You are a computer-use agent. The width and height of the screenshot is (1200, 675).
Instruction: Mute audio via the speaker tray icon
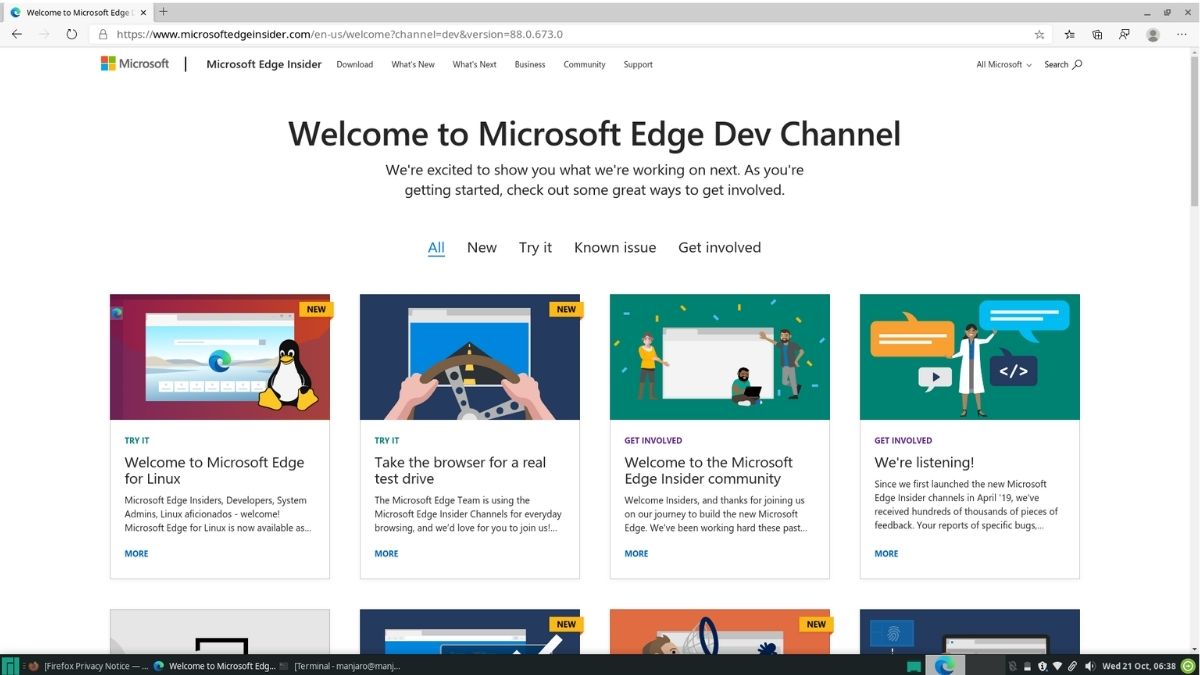pos(1091,664)
